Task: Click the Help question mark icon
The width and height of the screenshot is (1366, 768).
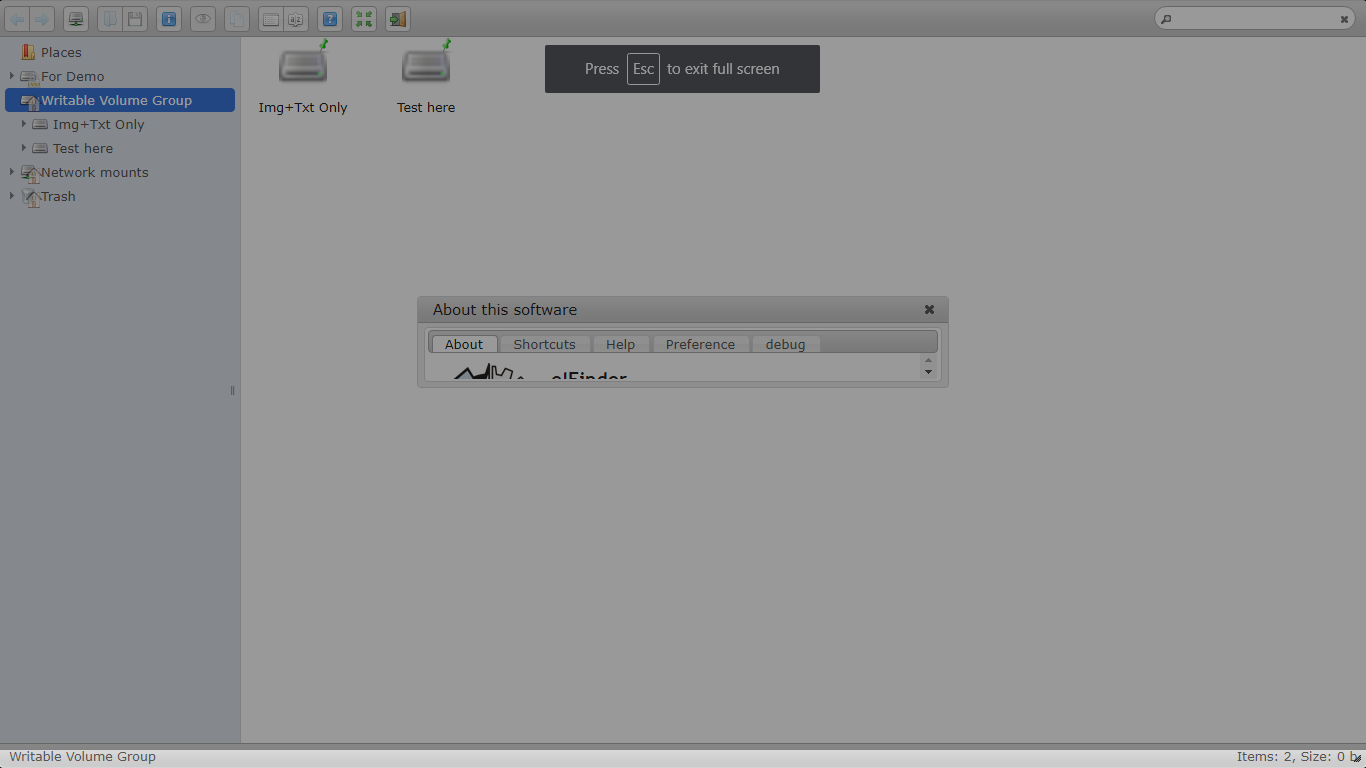Action: [330, 18]
